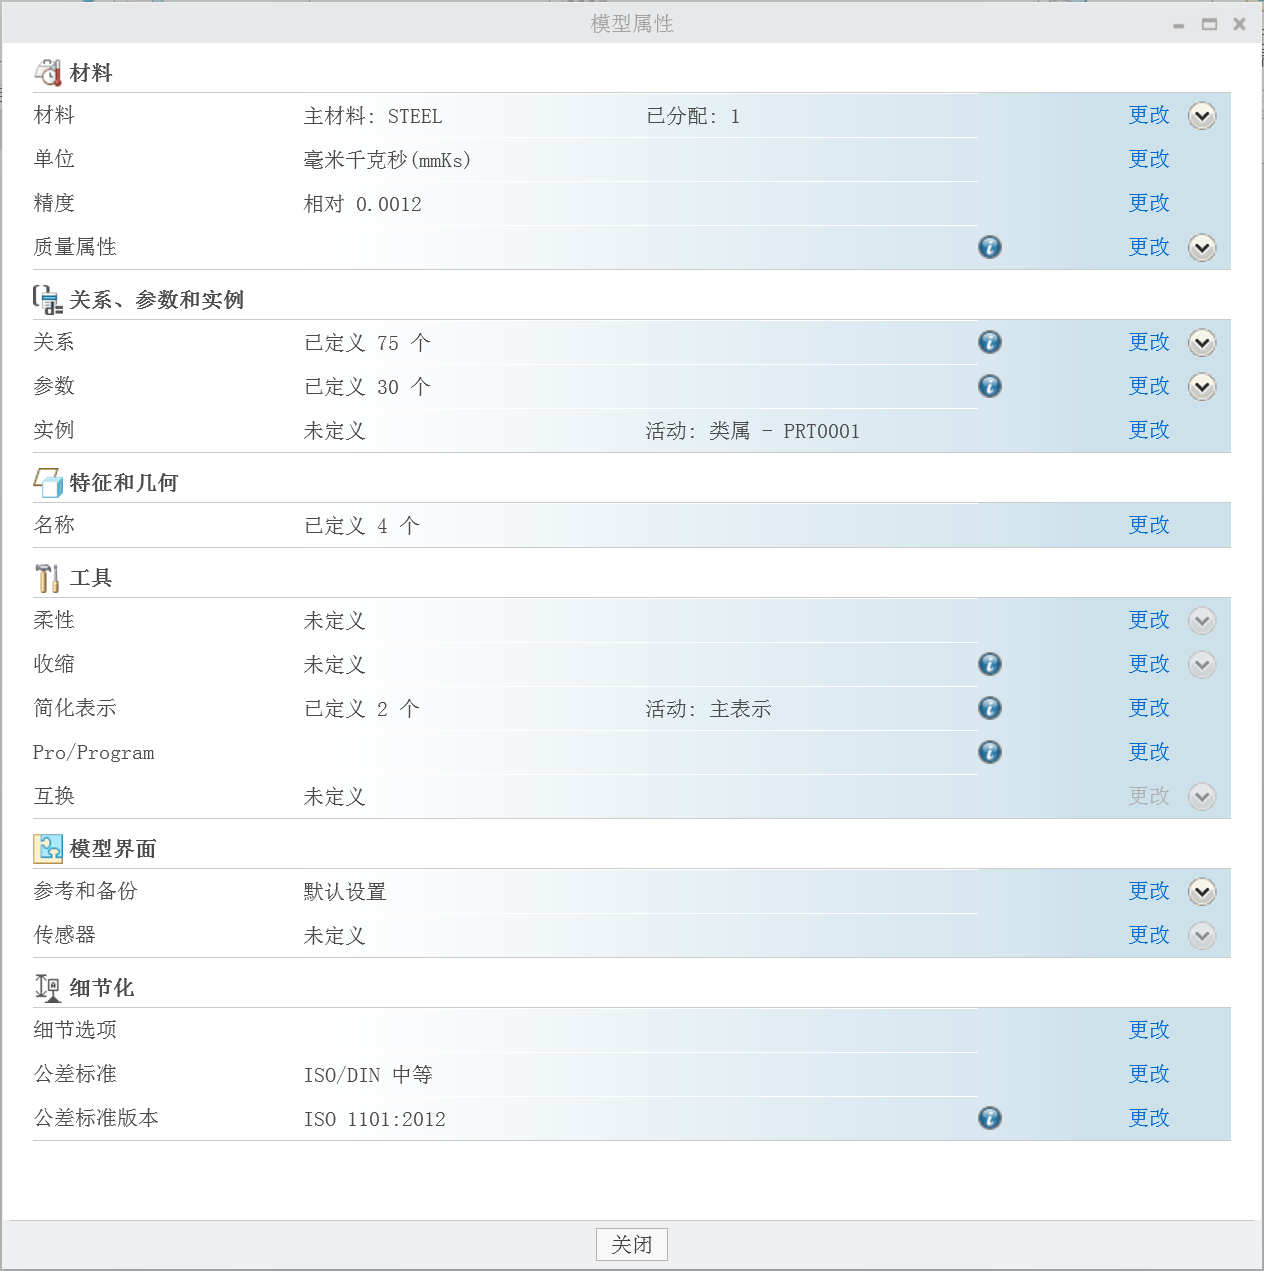Change the 实例 setting via 更改
Screen dimensions: 1264x1271
coord(1148,430)
